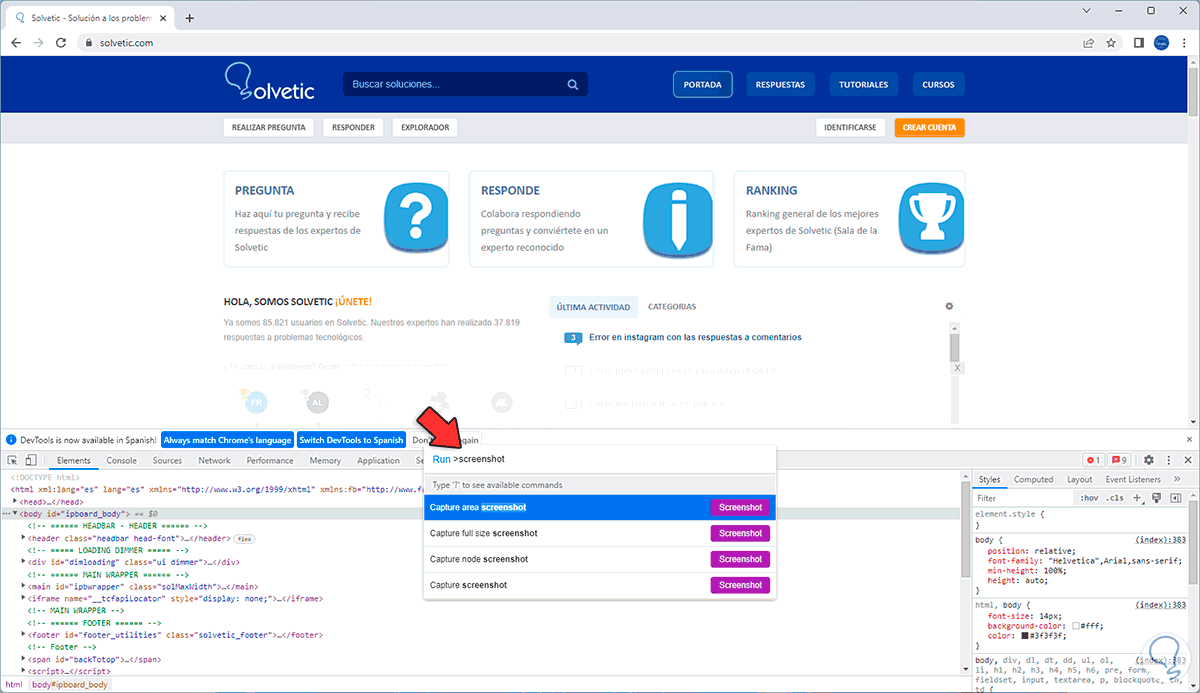1200x693 pixels.
Task: Click the Solvetic logo
Action: 269,82
